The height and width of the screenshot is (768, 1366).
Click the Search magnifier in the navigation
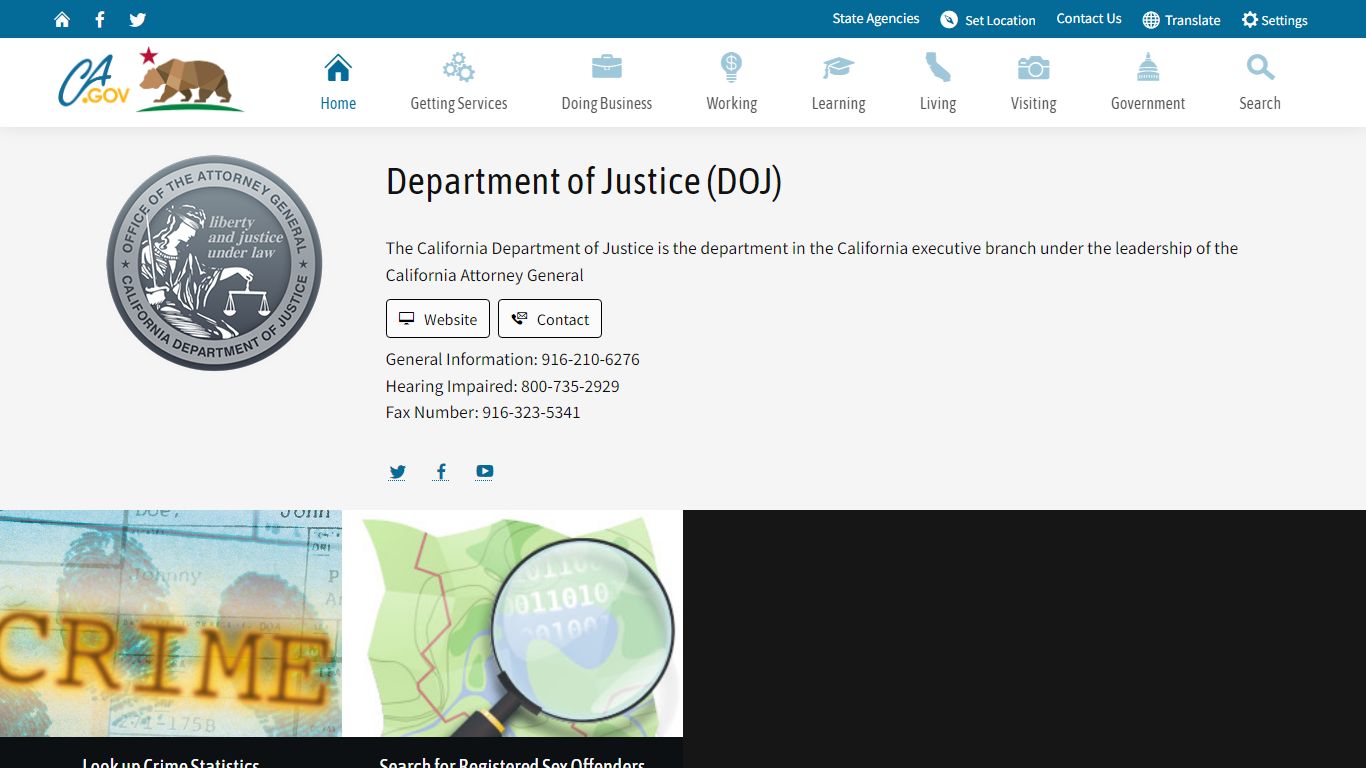click(1260, 83)
